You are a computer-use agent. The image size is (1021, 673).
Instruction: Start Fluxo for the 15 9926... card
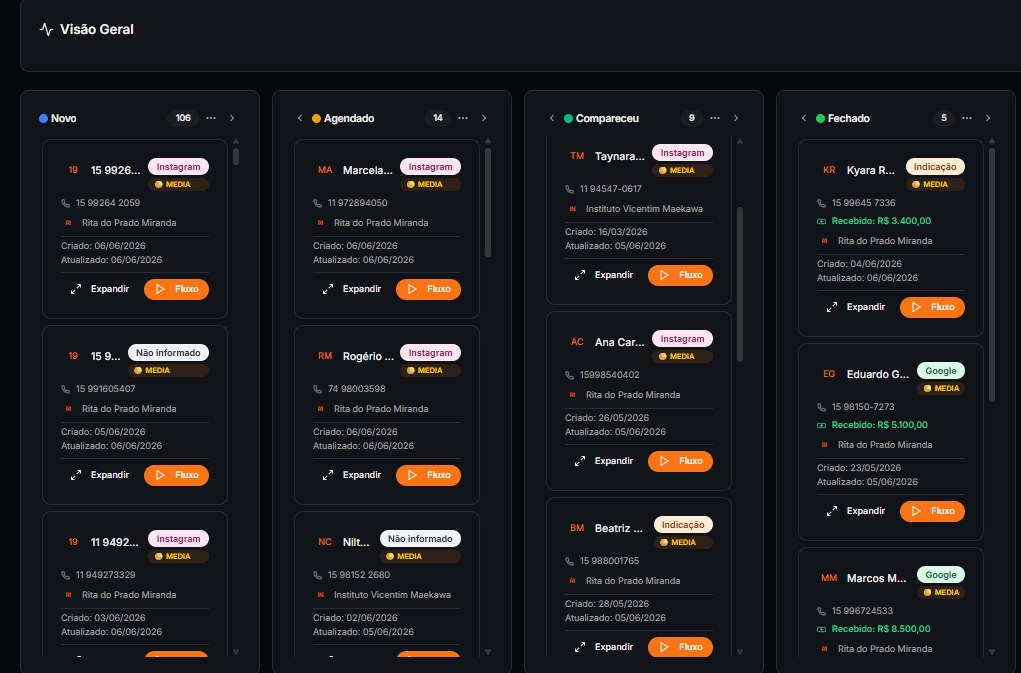[176, 289]
